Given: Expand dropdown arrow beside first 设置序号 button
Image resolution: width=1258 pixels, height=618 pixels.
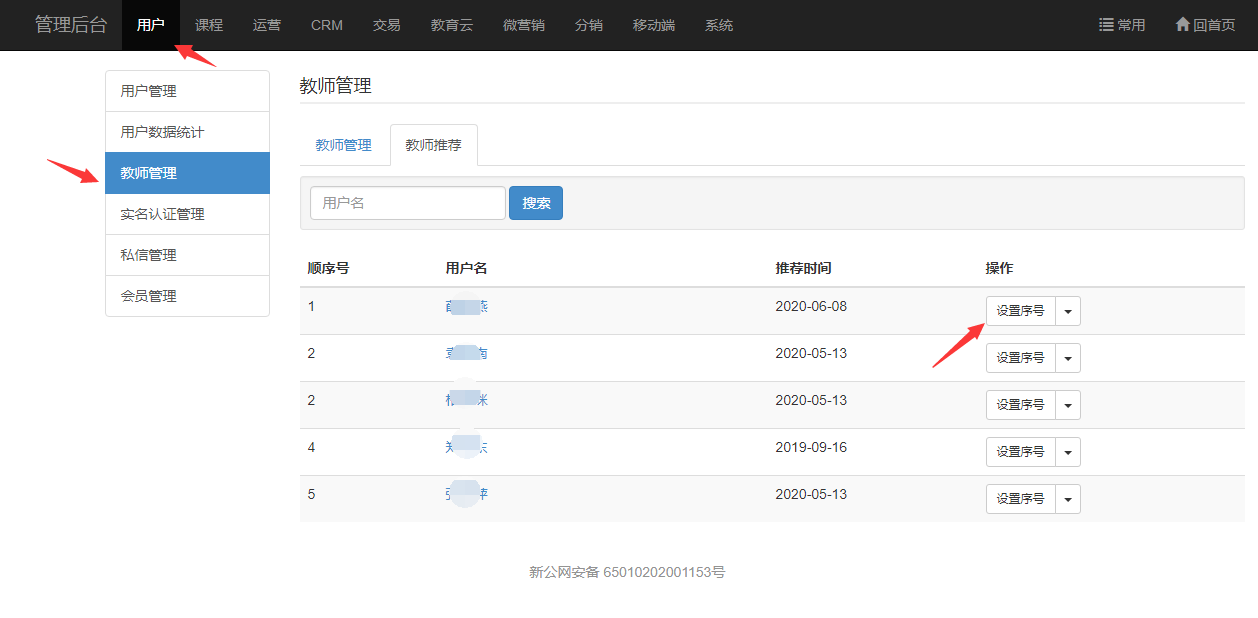Looking at the screenshot, I should [x=1068, y=311].
